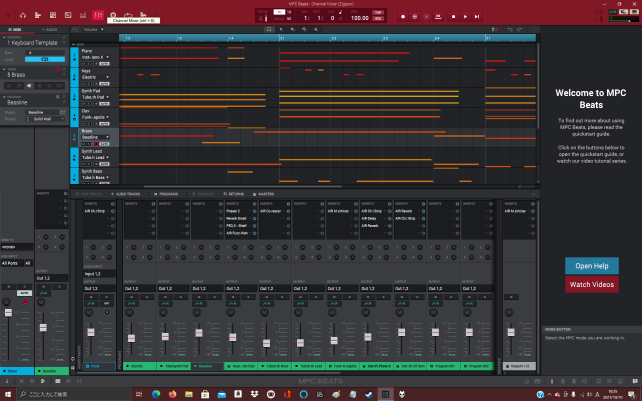Switch to the Returns mixer tab

[234, 193]
